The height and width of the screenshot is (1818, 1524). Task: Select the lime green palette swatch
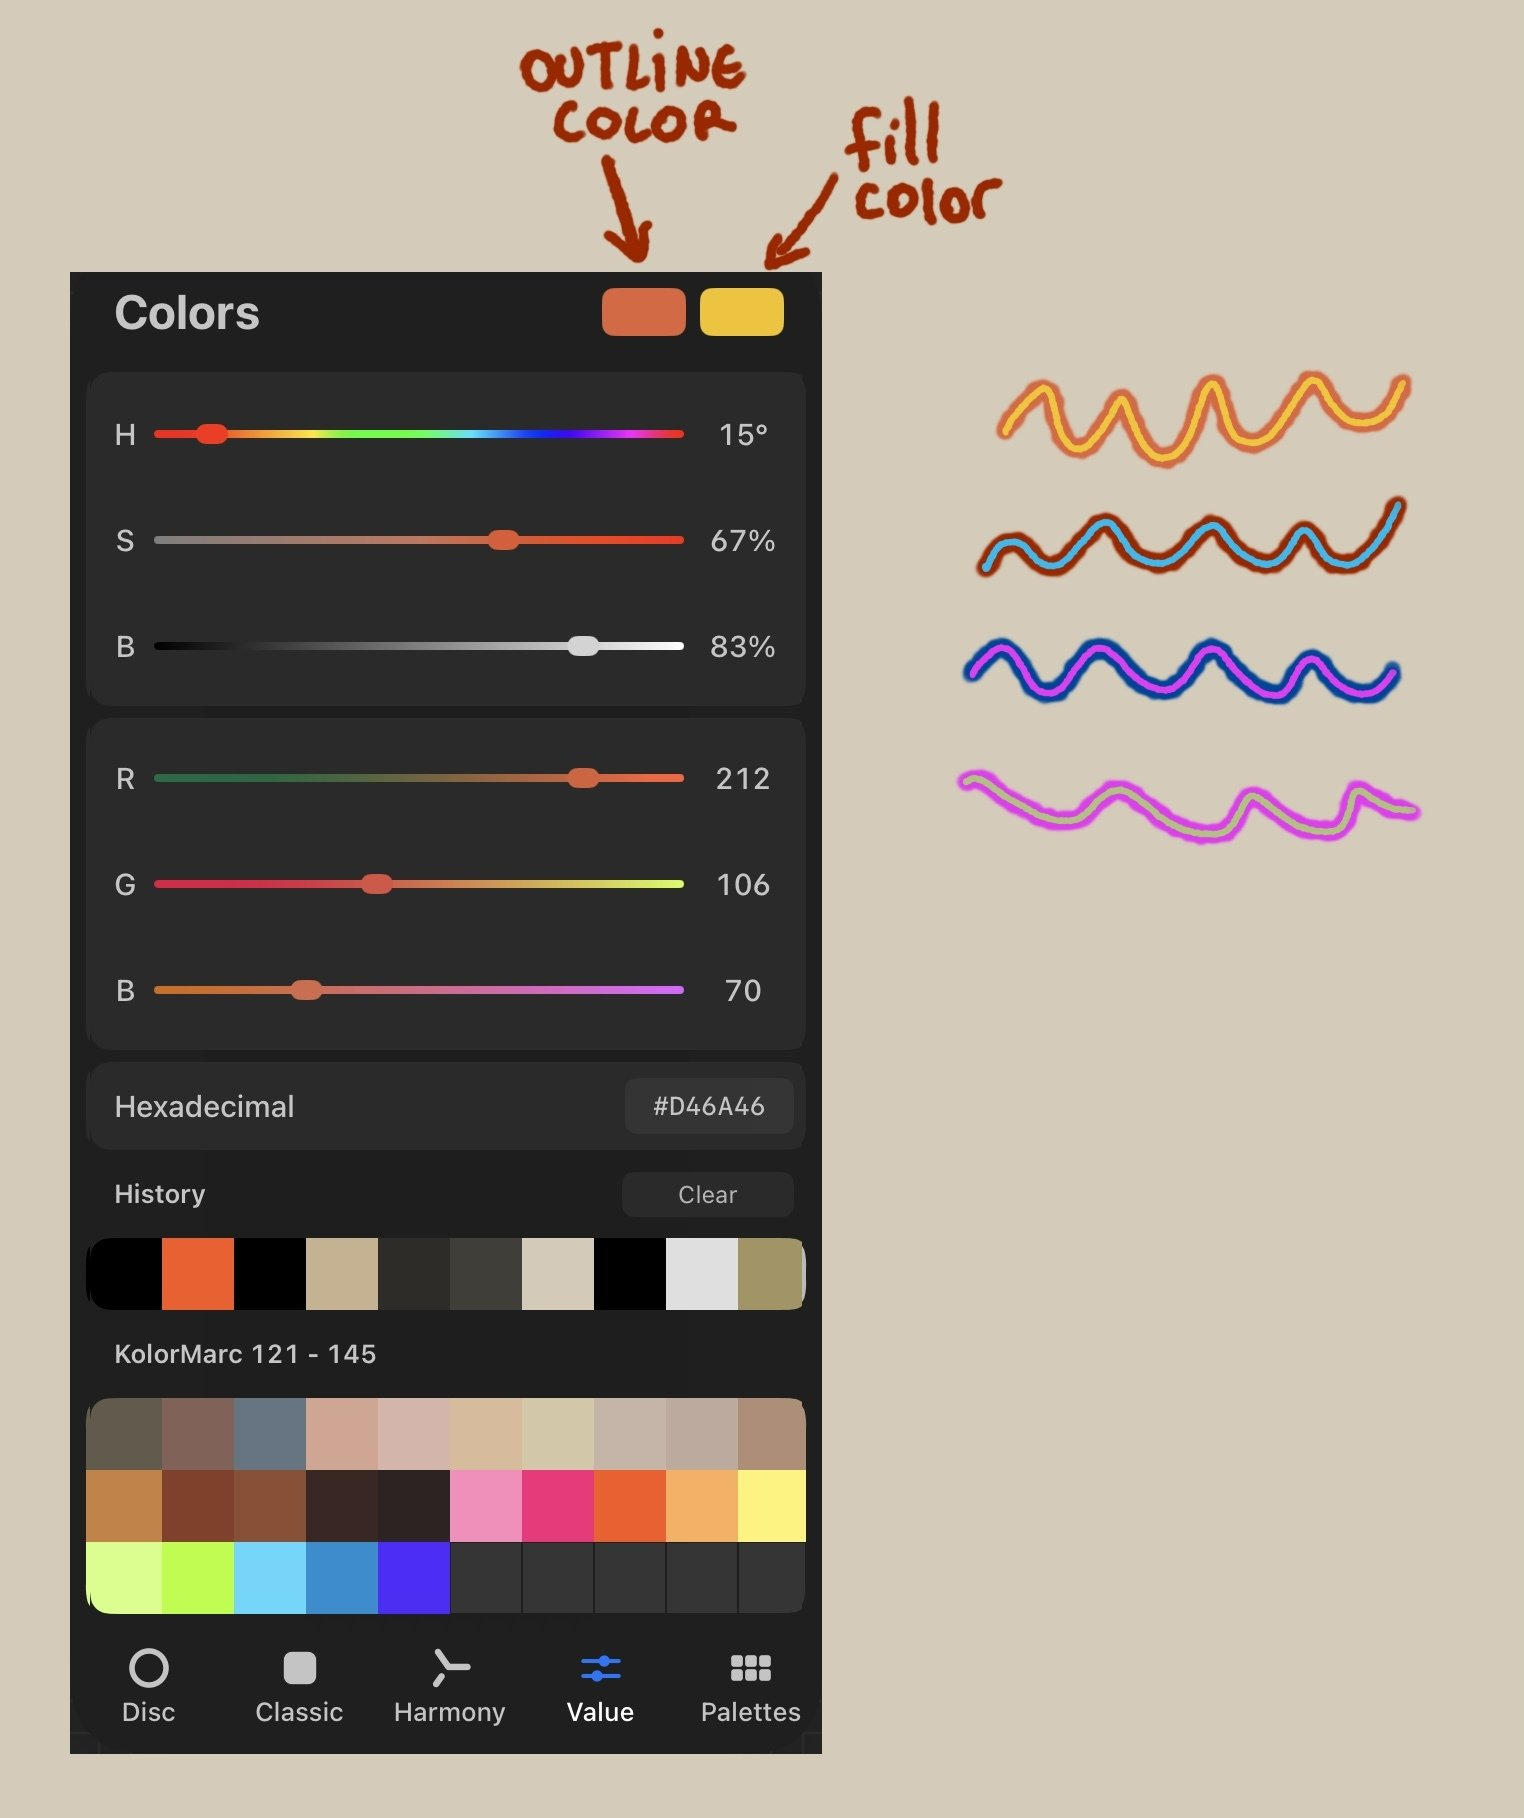[x=198, y=1578]
